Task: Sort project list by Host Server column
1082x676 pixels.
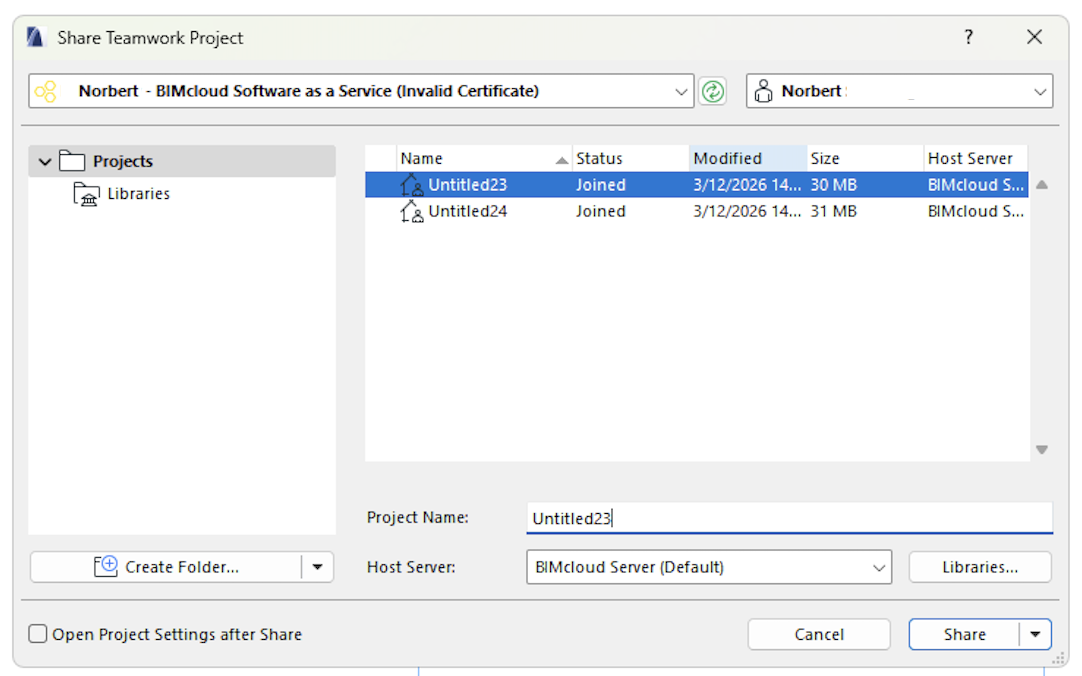Action: click(976, 159)
